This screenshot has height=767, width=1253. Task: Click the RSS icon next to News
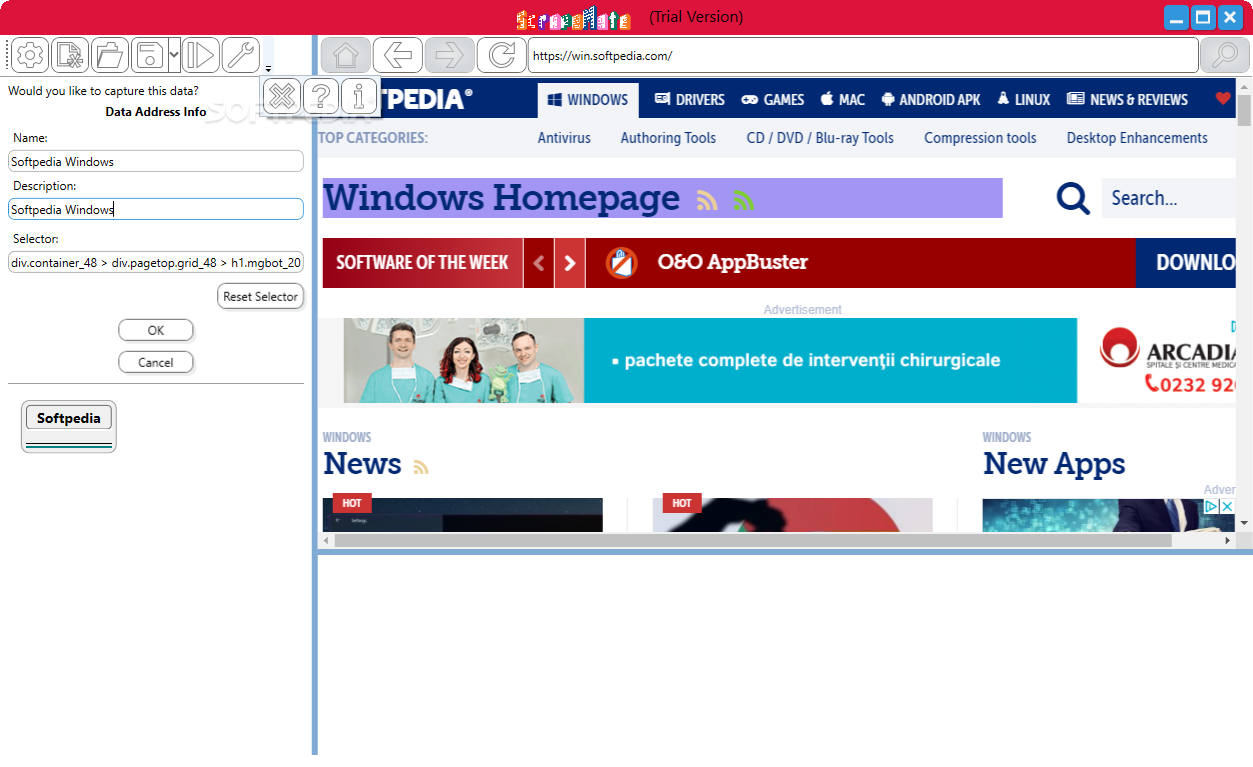(x=421, y=467)
